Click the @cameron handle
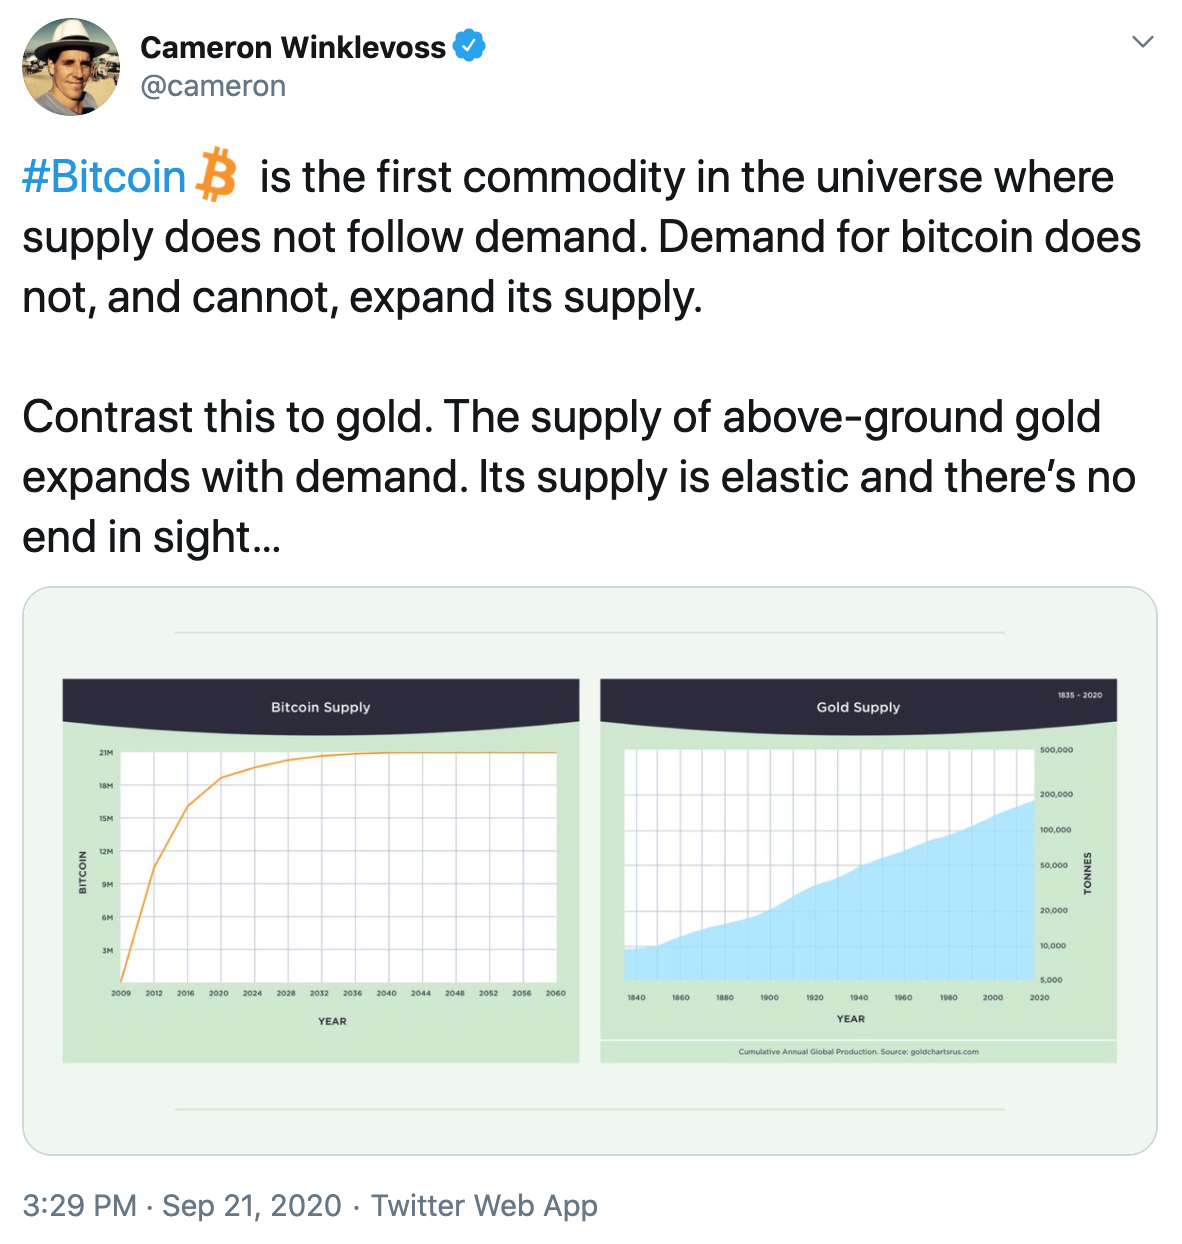 [212, 86]
